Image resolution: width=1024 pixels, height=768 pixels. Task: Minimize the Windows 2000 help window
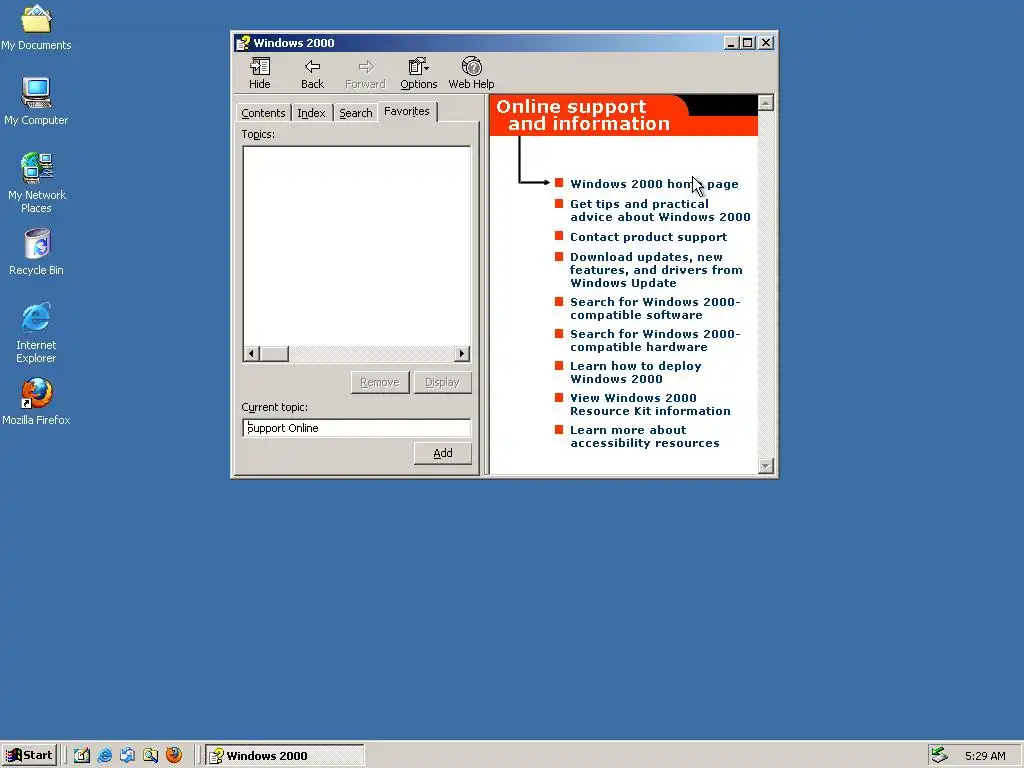[x=732, y=43]
